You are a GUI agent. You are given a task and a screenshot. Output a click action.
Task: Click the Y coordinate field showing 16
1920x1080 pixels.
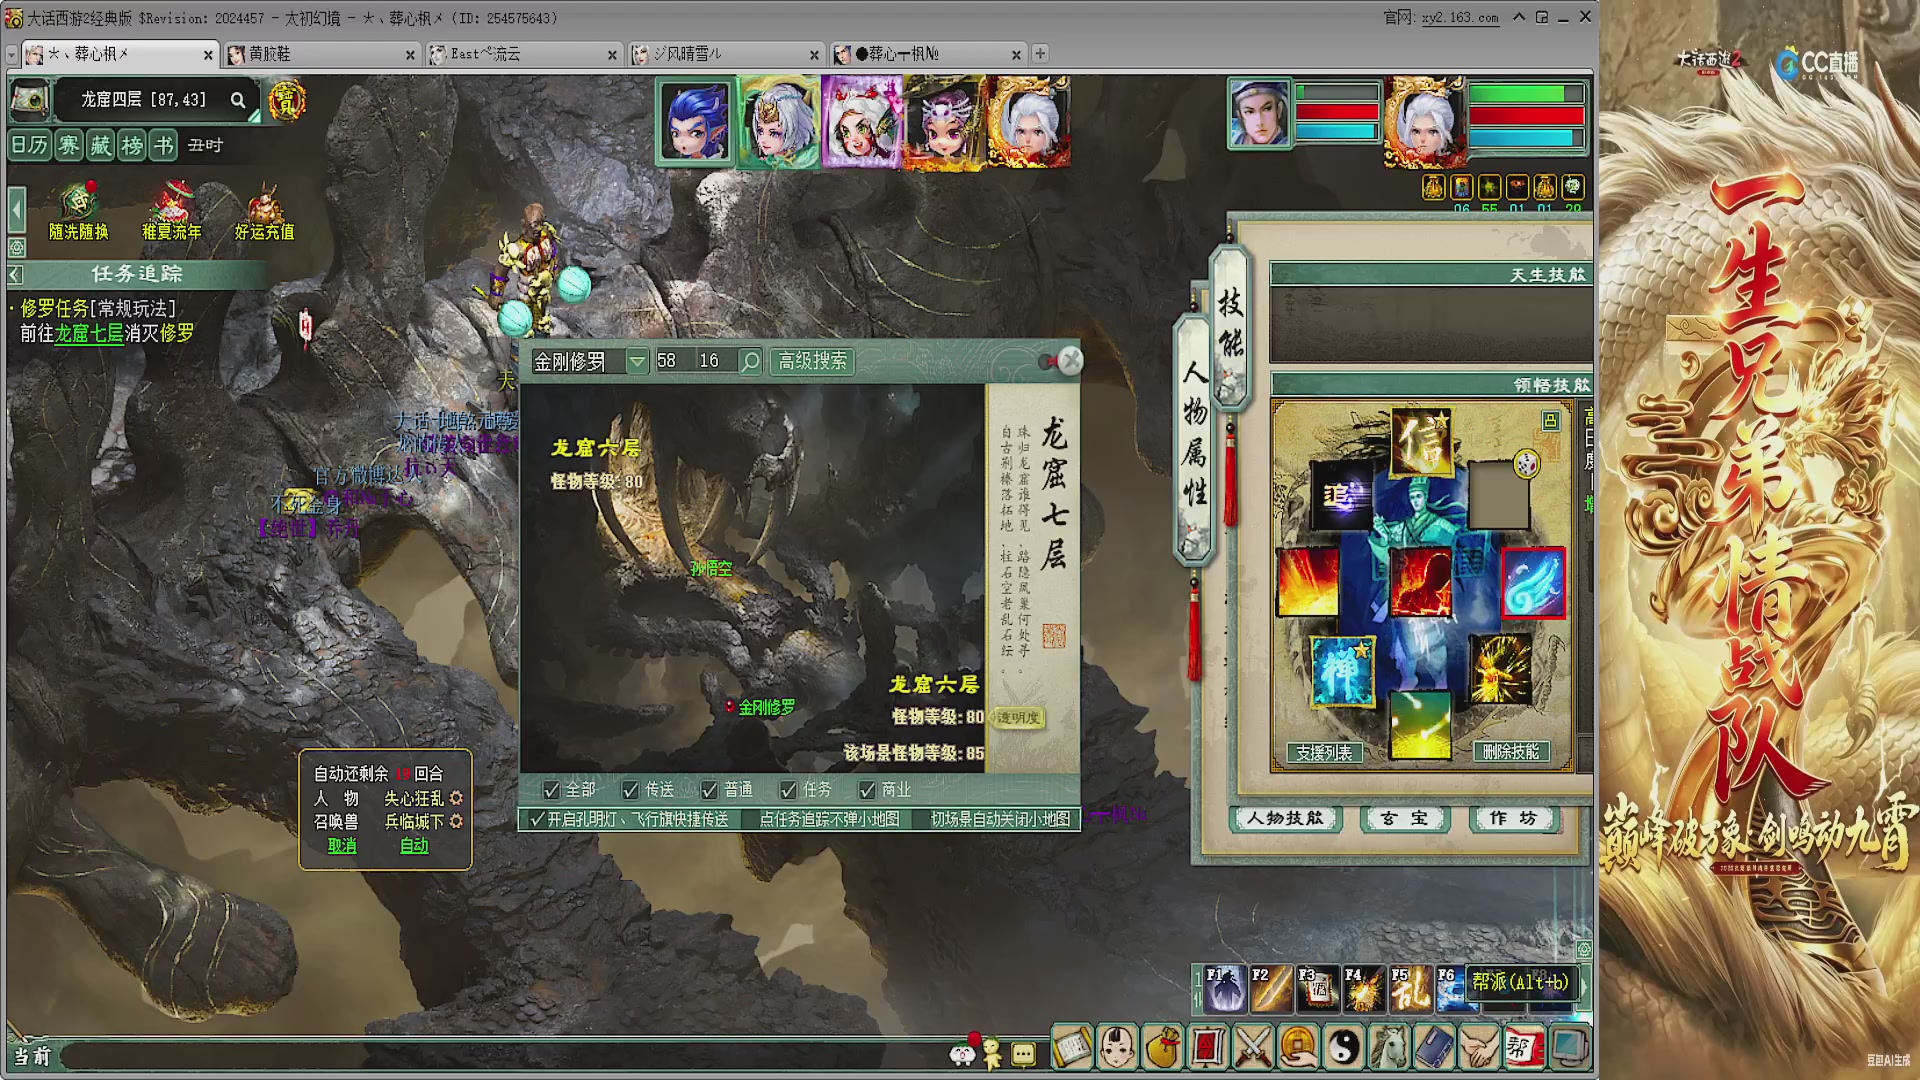[x=716, y=361]
